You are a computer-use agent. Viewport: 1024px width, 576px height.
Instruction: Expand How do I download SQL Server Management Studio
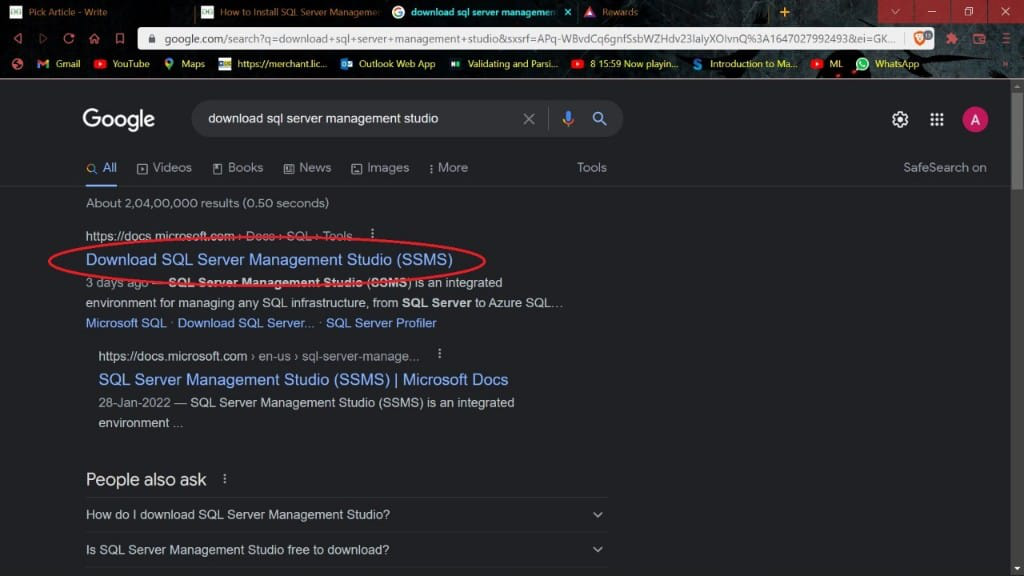(345, 515)
